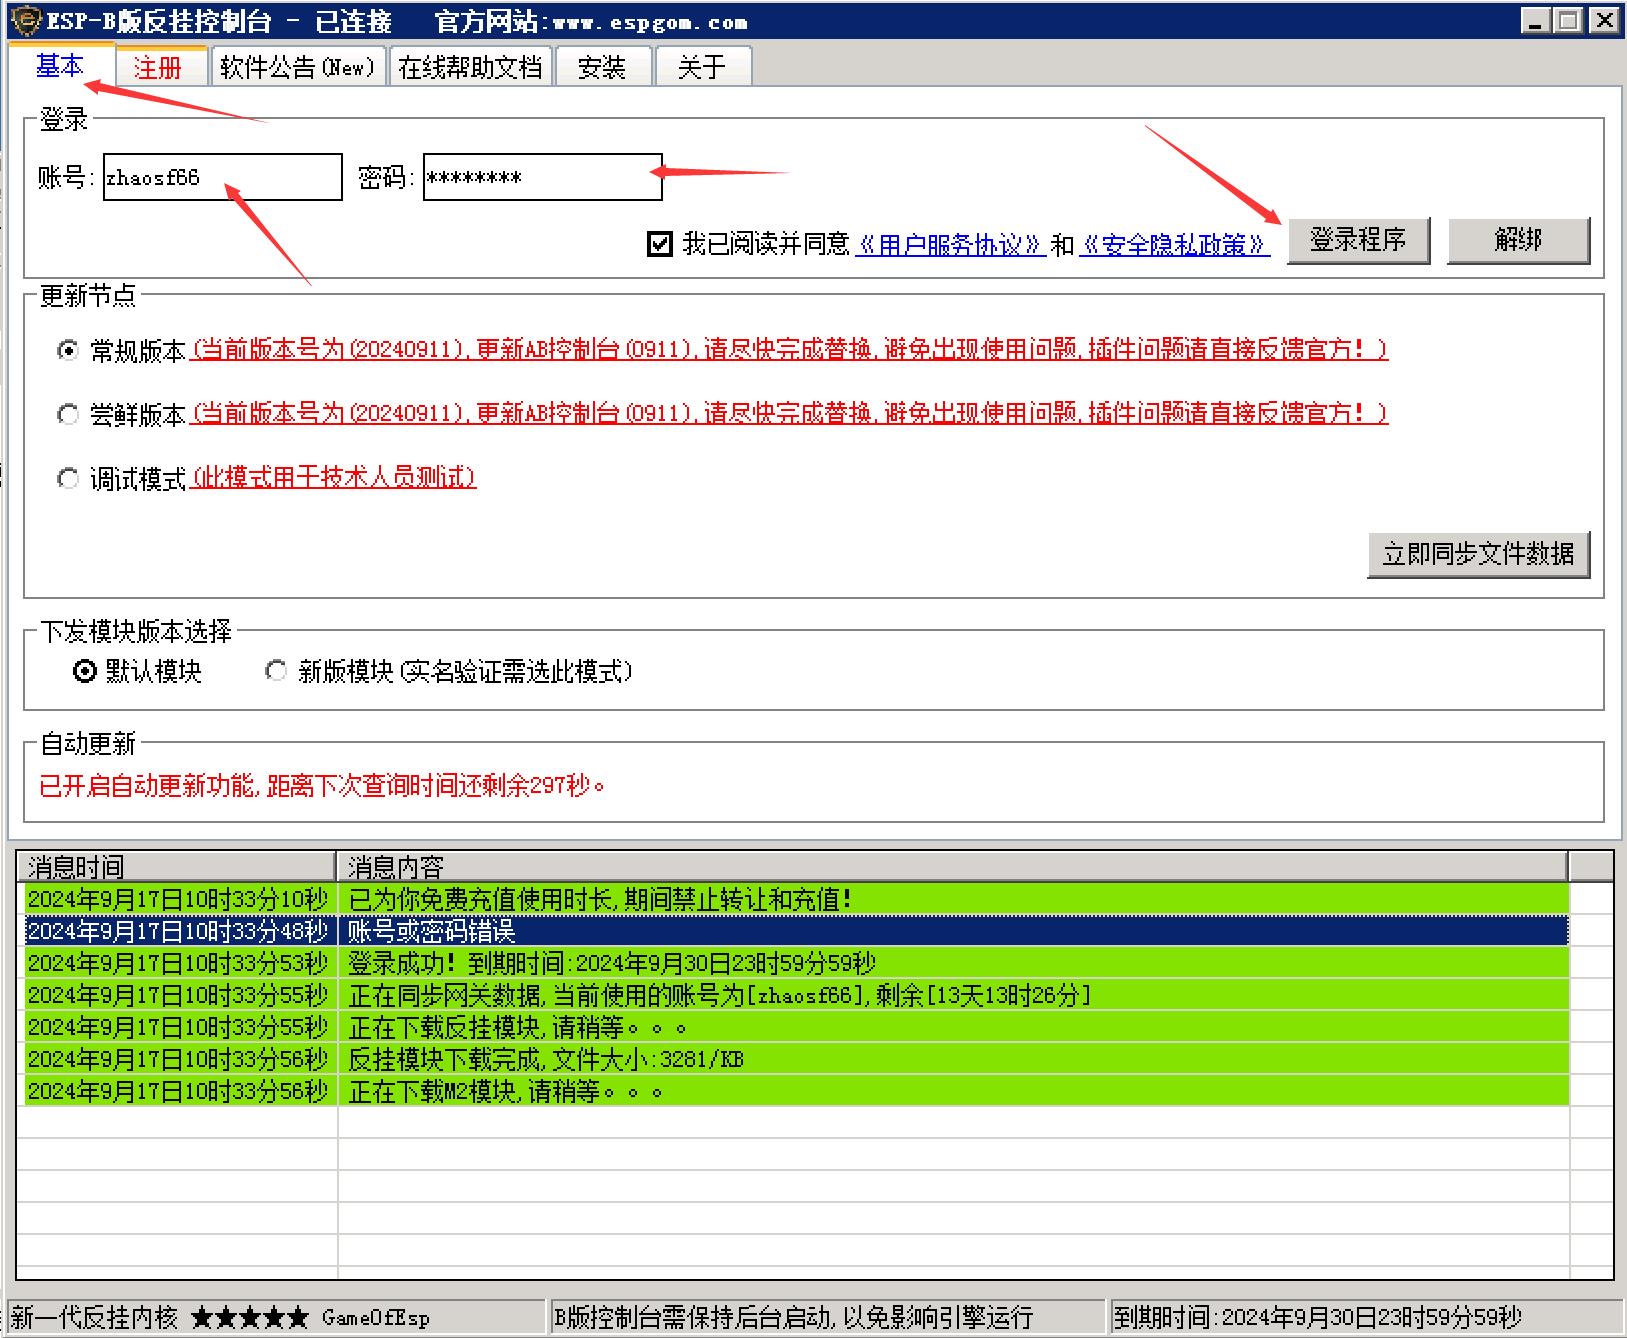
Task: Open the 《安全隐私政策》 link
Action: coord(1175,244)
